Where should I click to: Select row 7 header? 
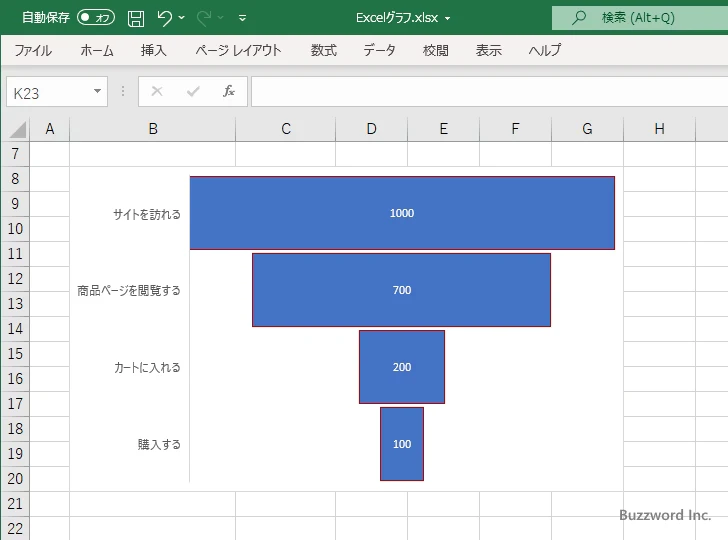(x=15, y=154)
